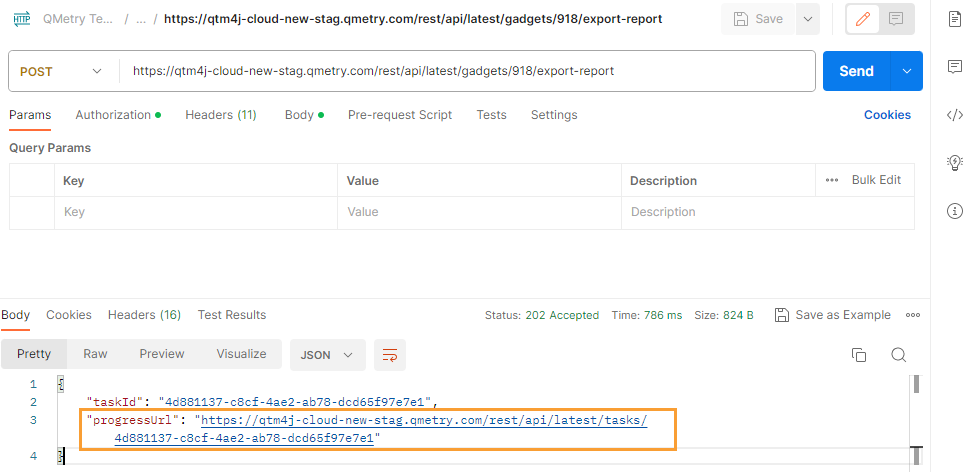
Task: Switch to the Authorization tab
Action: pos(117,115)
